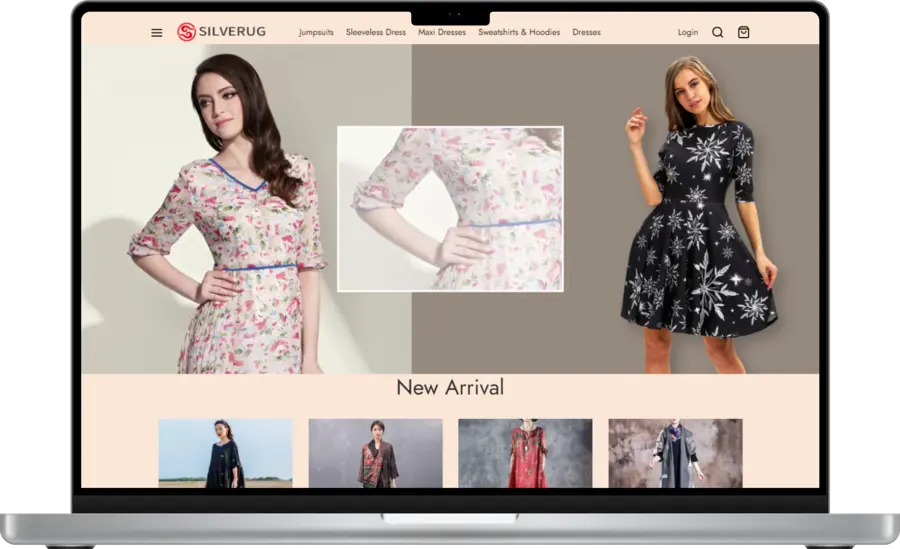Select Maxi Dresses menu item
The height and width of the screenshot is (549, 900).
click(x=442, y=32)
